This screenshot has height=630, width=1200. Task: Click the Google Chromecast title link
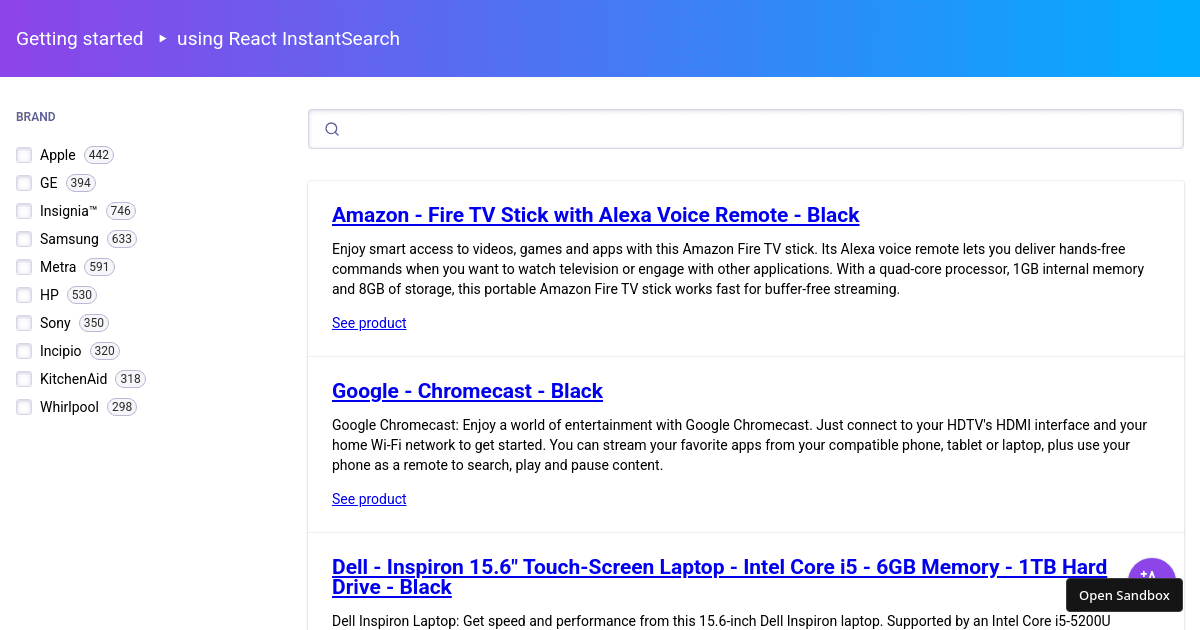pos(467,391)
